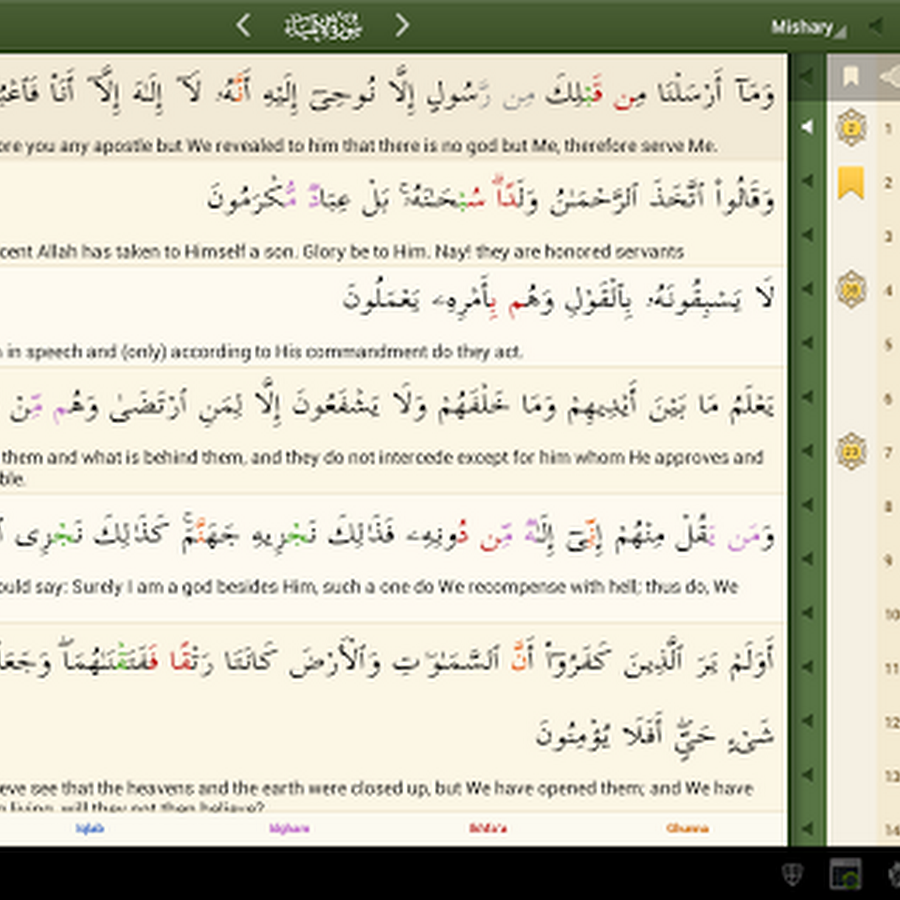Click the green strip arrow beside row 6
Viewport: 900px width, 900px height.
pos(807,397)
